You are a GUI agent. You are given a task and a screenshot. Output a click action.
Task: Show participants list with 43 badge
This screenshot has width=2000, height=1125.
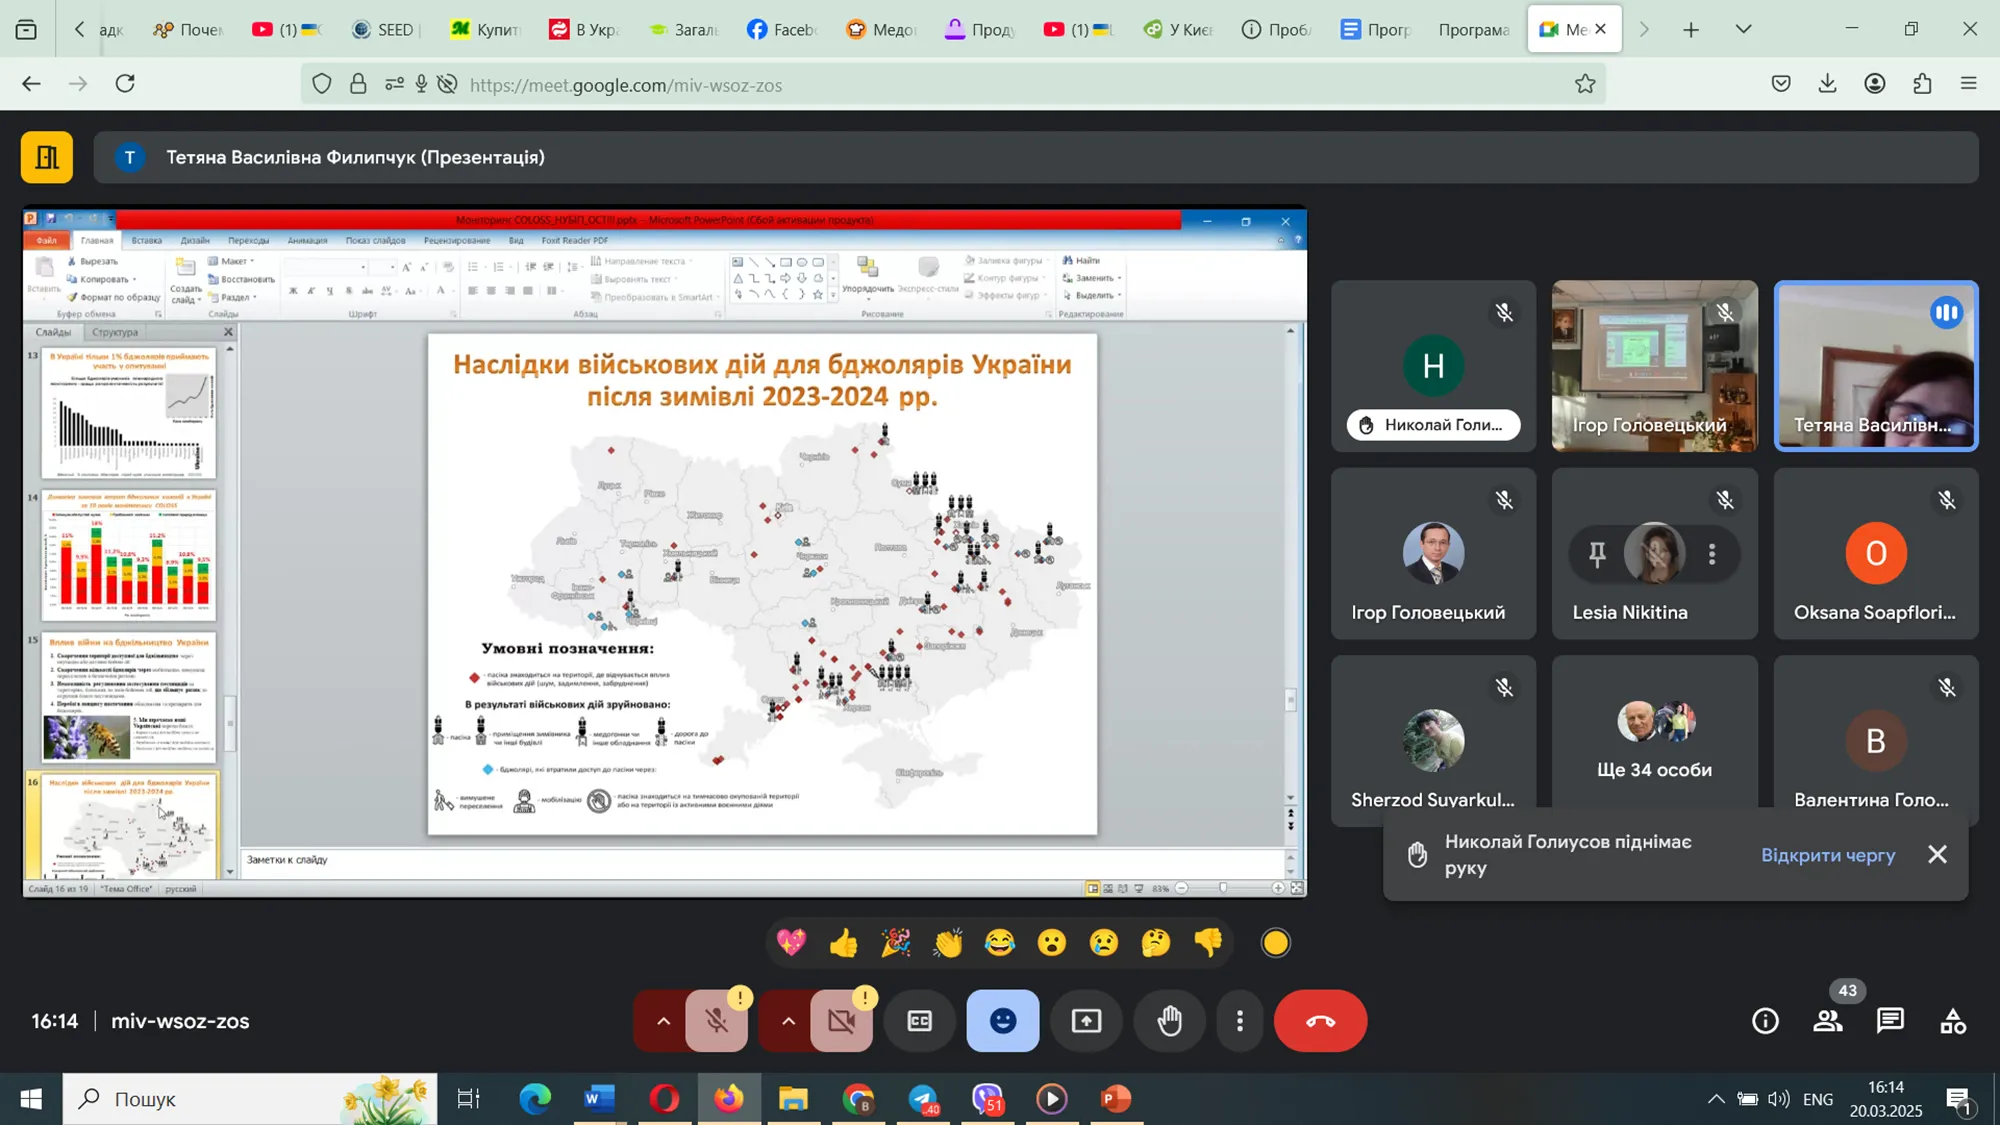coord(1828,1021)
